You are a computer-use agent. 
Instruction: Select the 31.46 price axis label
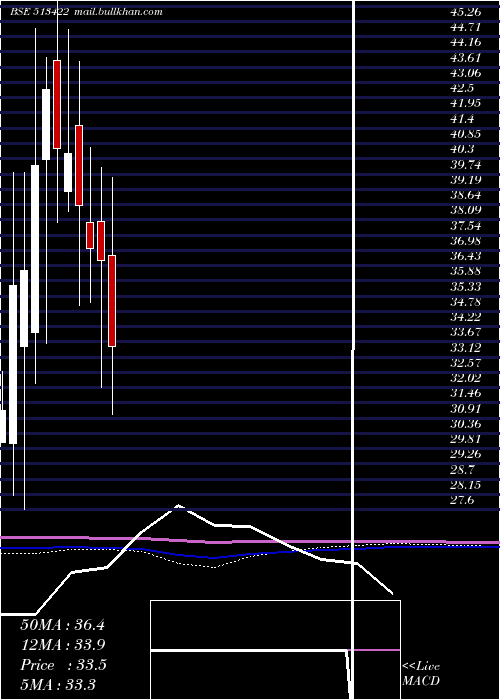click(x=465, y=393)
